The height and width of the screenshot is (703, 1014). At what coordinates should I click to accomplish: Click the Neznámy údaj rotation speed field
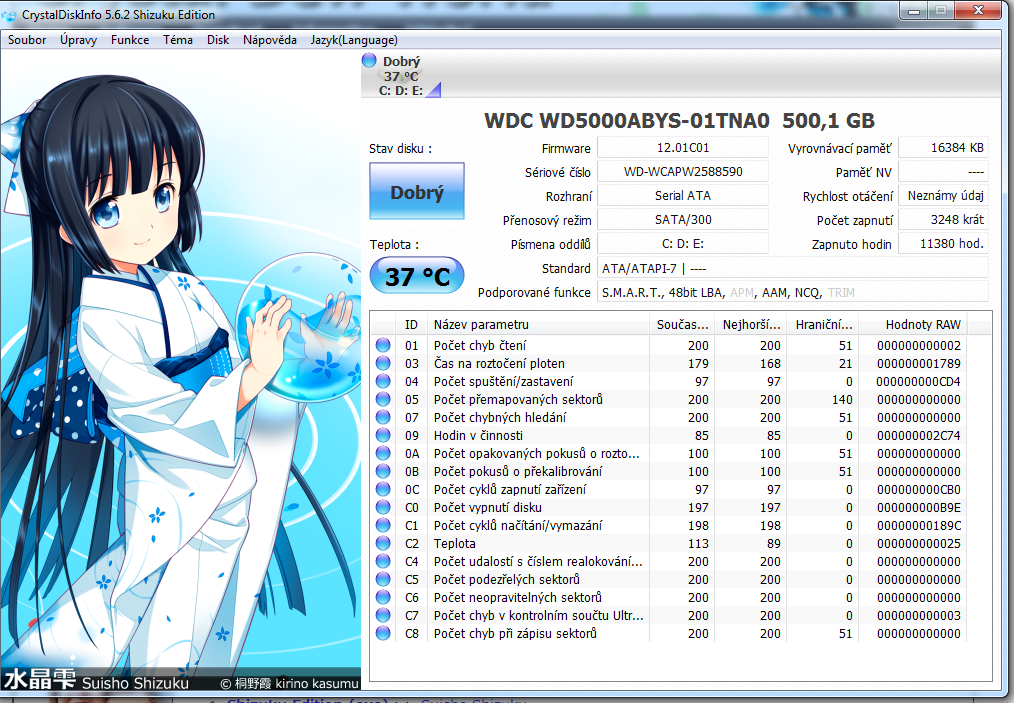pyautogui.click(x=944, y=195)
